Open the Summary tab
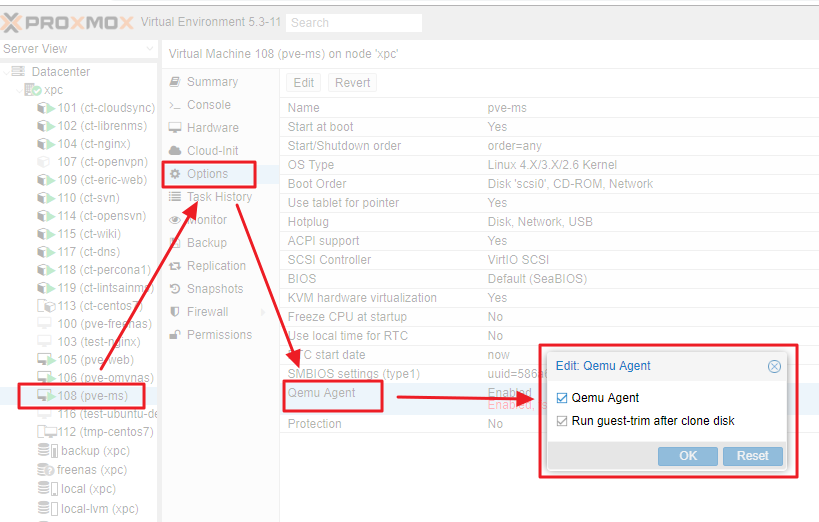819x522 pixels. 220,82
